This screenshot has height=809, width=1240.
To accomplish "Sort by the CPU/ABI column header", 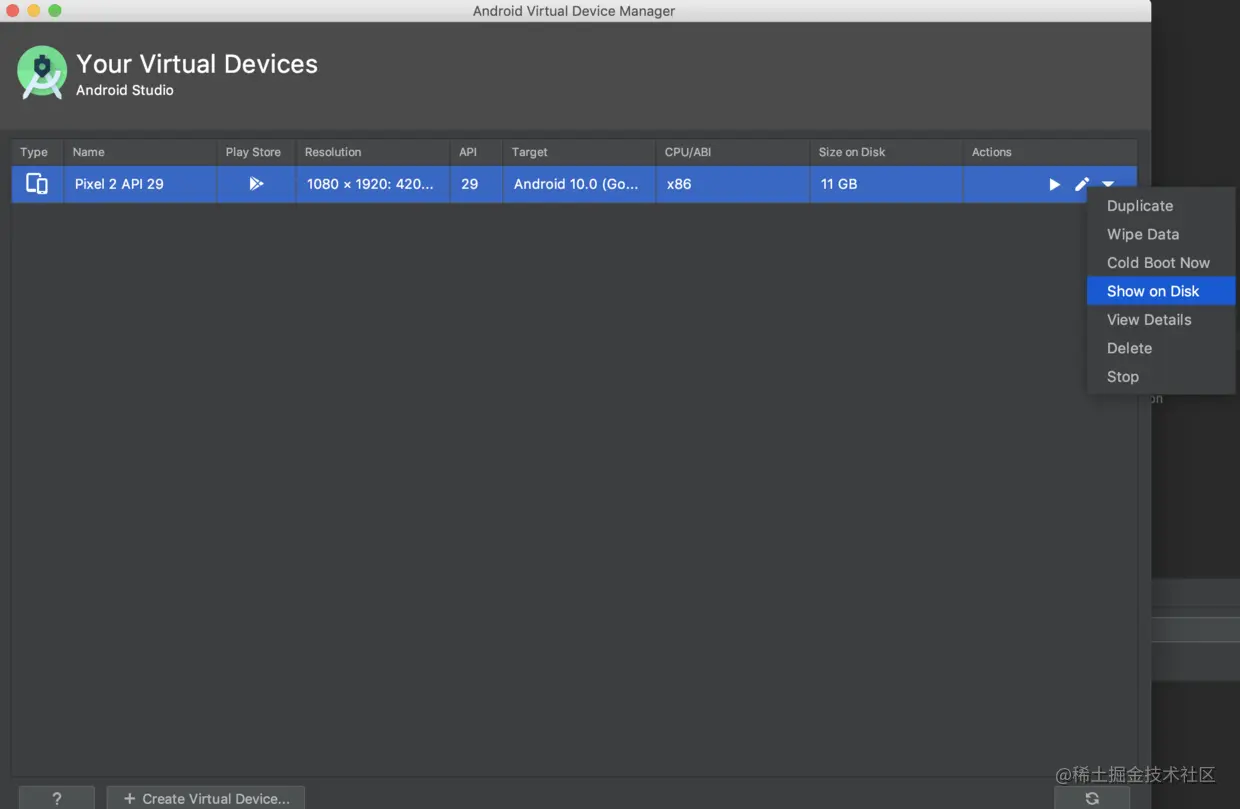I will 733,152.
